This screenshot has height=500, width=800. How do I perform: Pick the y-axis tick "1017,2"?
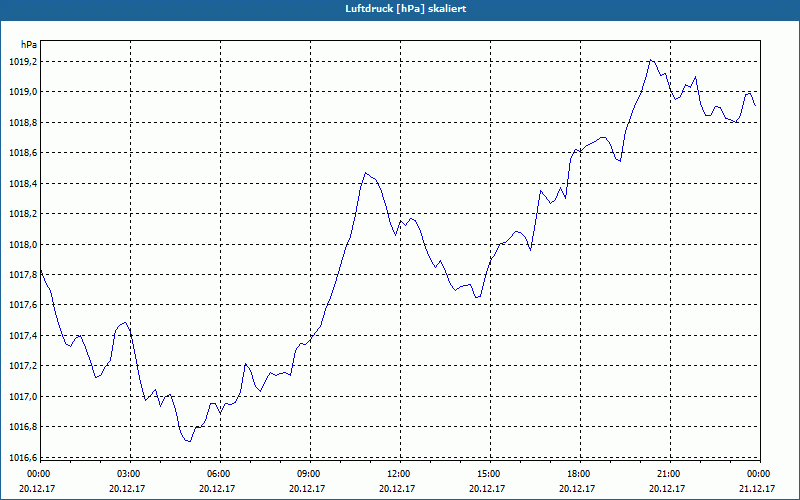point(23,366)
